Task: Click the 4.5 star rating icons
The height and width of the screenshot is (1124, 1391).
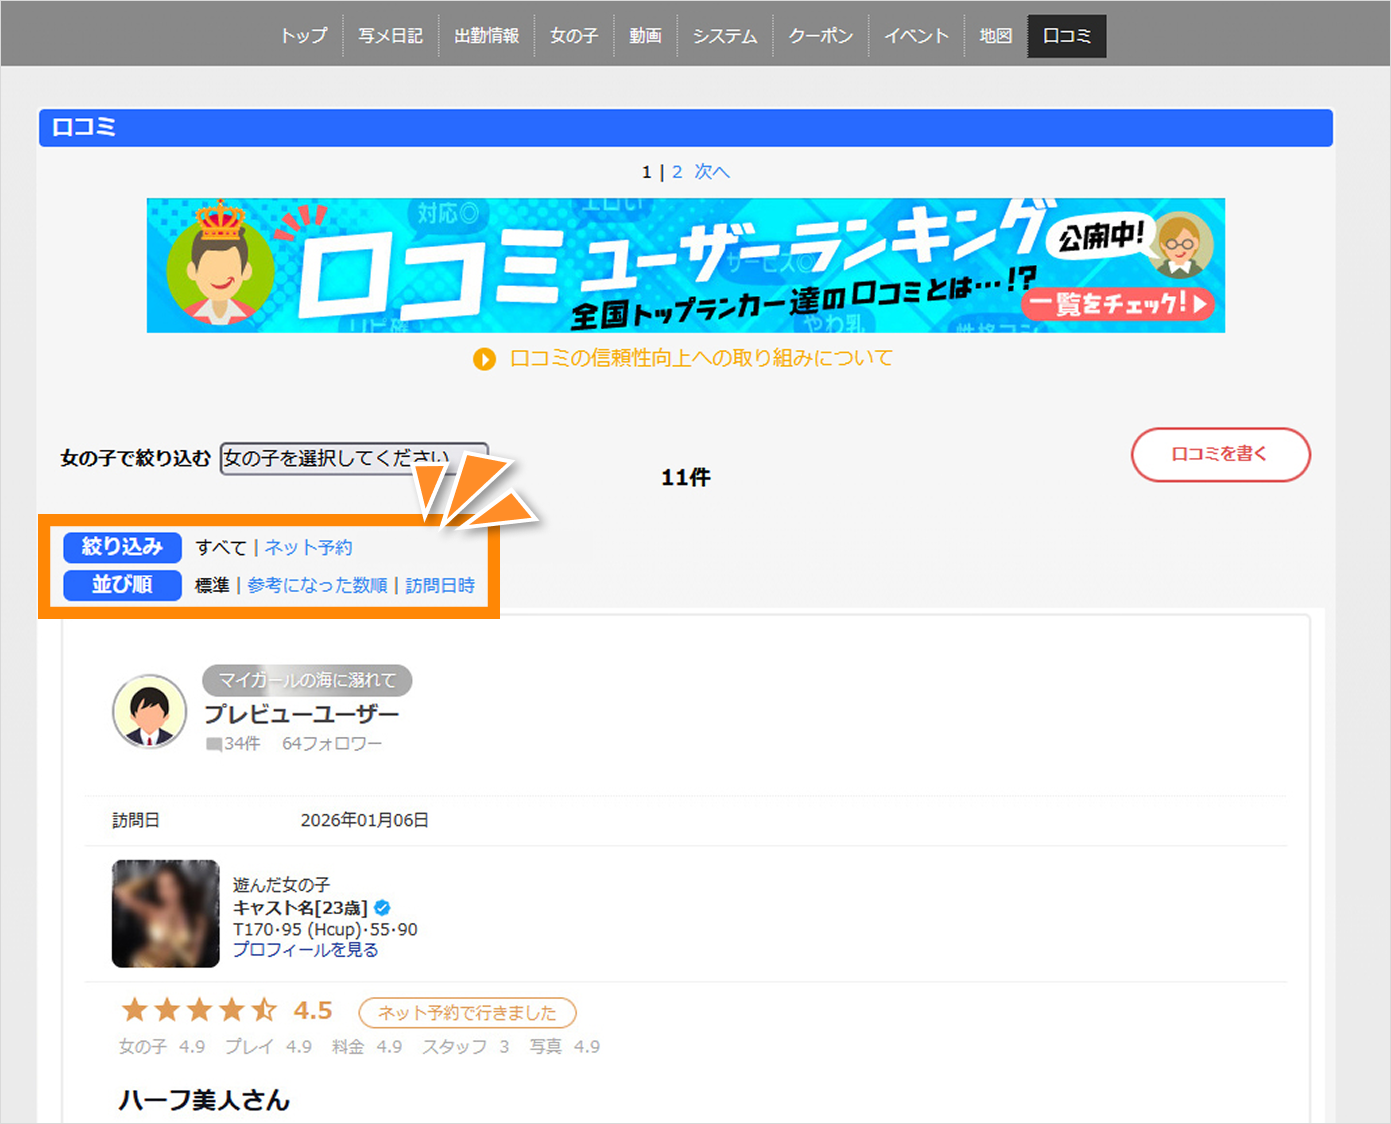Action: pyautogui.click(x=198, y=1010)
